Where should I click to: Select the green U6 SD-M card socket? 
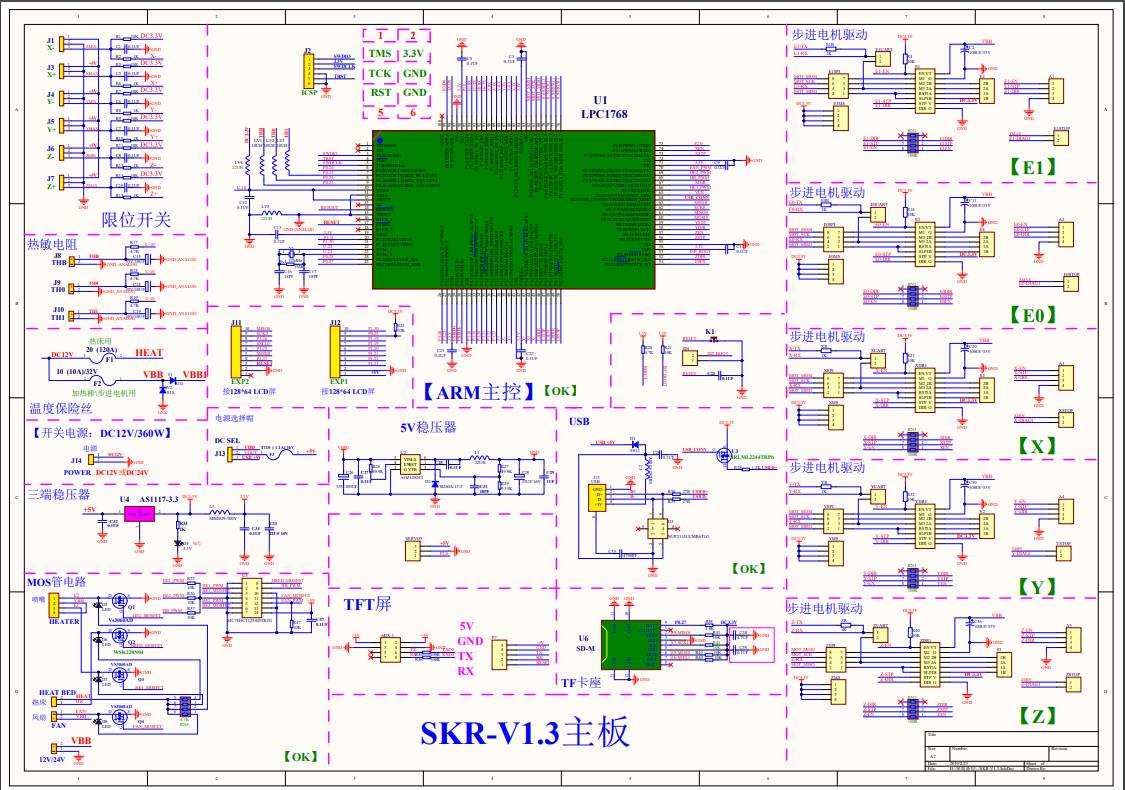click(631, 645)
